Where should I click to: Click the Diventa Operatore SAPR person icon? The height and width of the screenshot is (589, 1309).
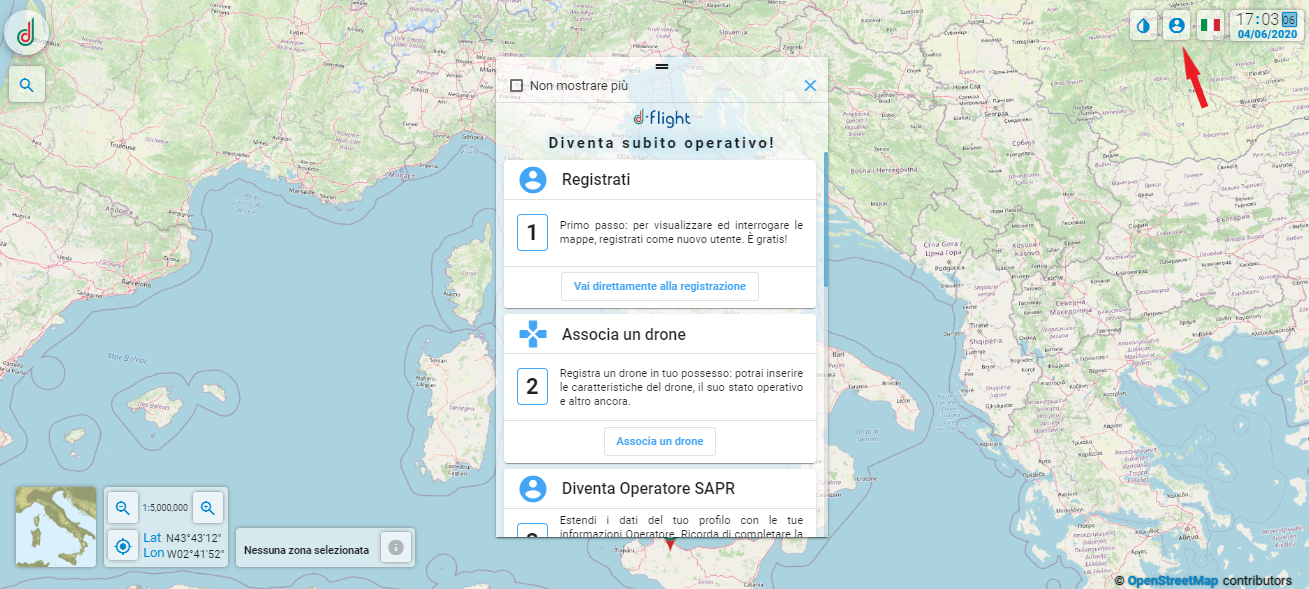point(533,489)
